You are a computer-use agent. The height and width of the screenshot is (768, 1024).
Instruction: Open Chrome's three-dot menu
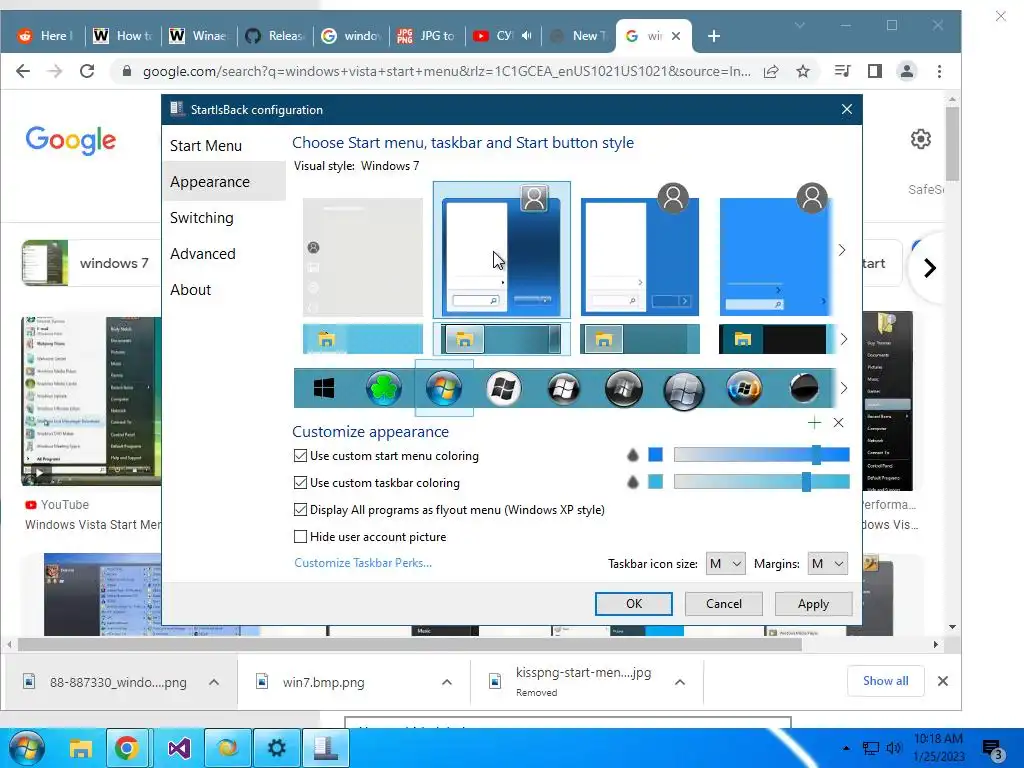pyautogui.click(x=939, y=71)
